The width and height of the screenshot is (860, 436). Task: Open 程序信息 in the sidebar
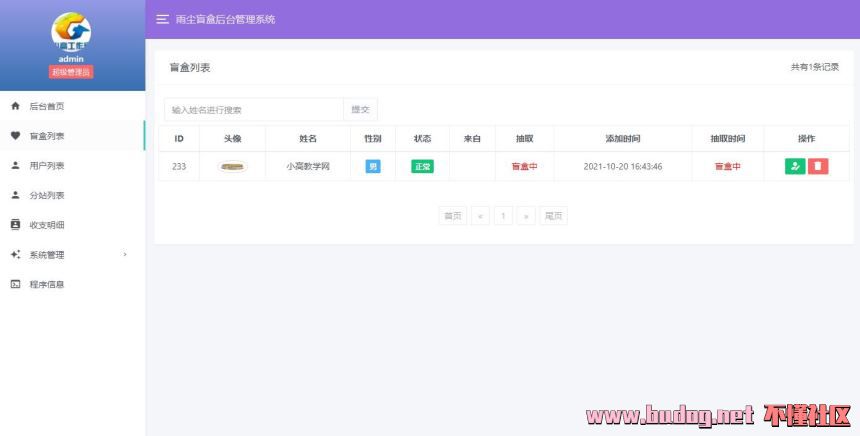coord(72,284)
